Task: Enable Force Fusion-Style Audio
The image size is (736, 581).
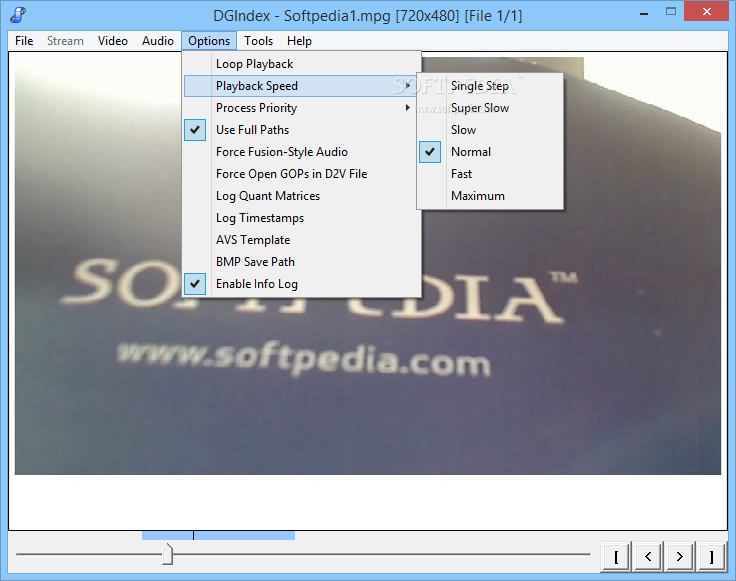Action: [302, 152]
